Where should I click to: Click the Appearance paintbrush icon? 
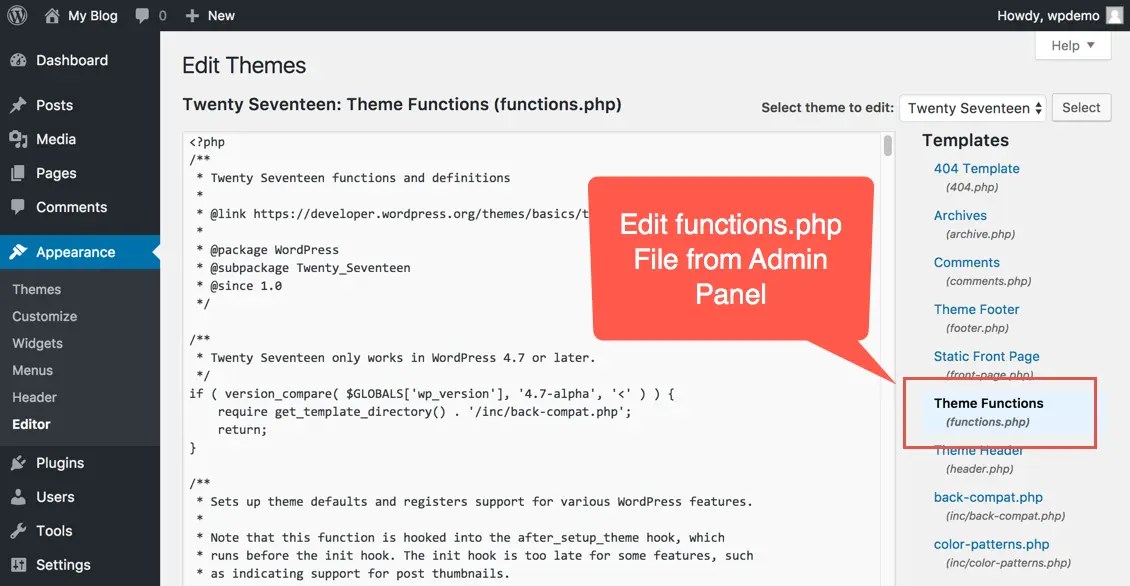[x=18, y=252]
